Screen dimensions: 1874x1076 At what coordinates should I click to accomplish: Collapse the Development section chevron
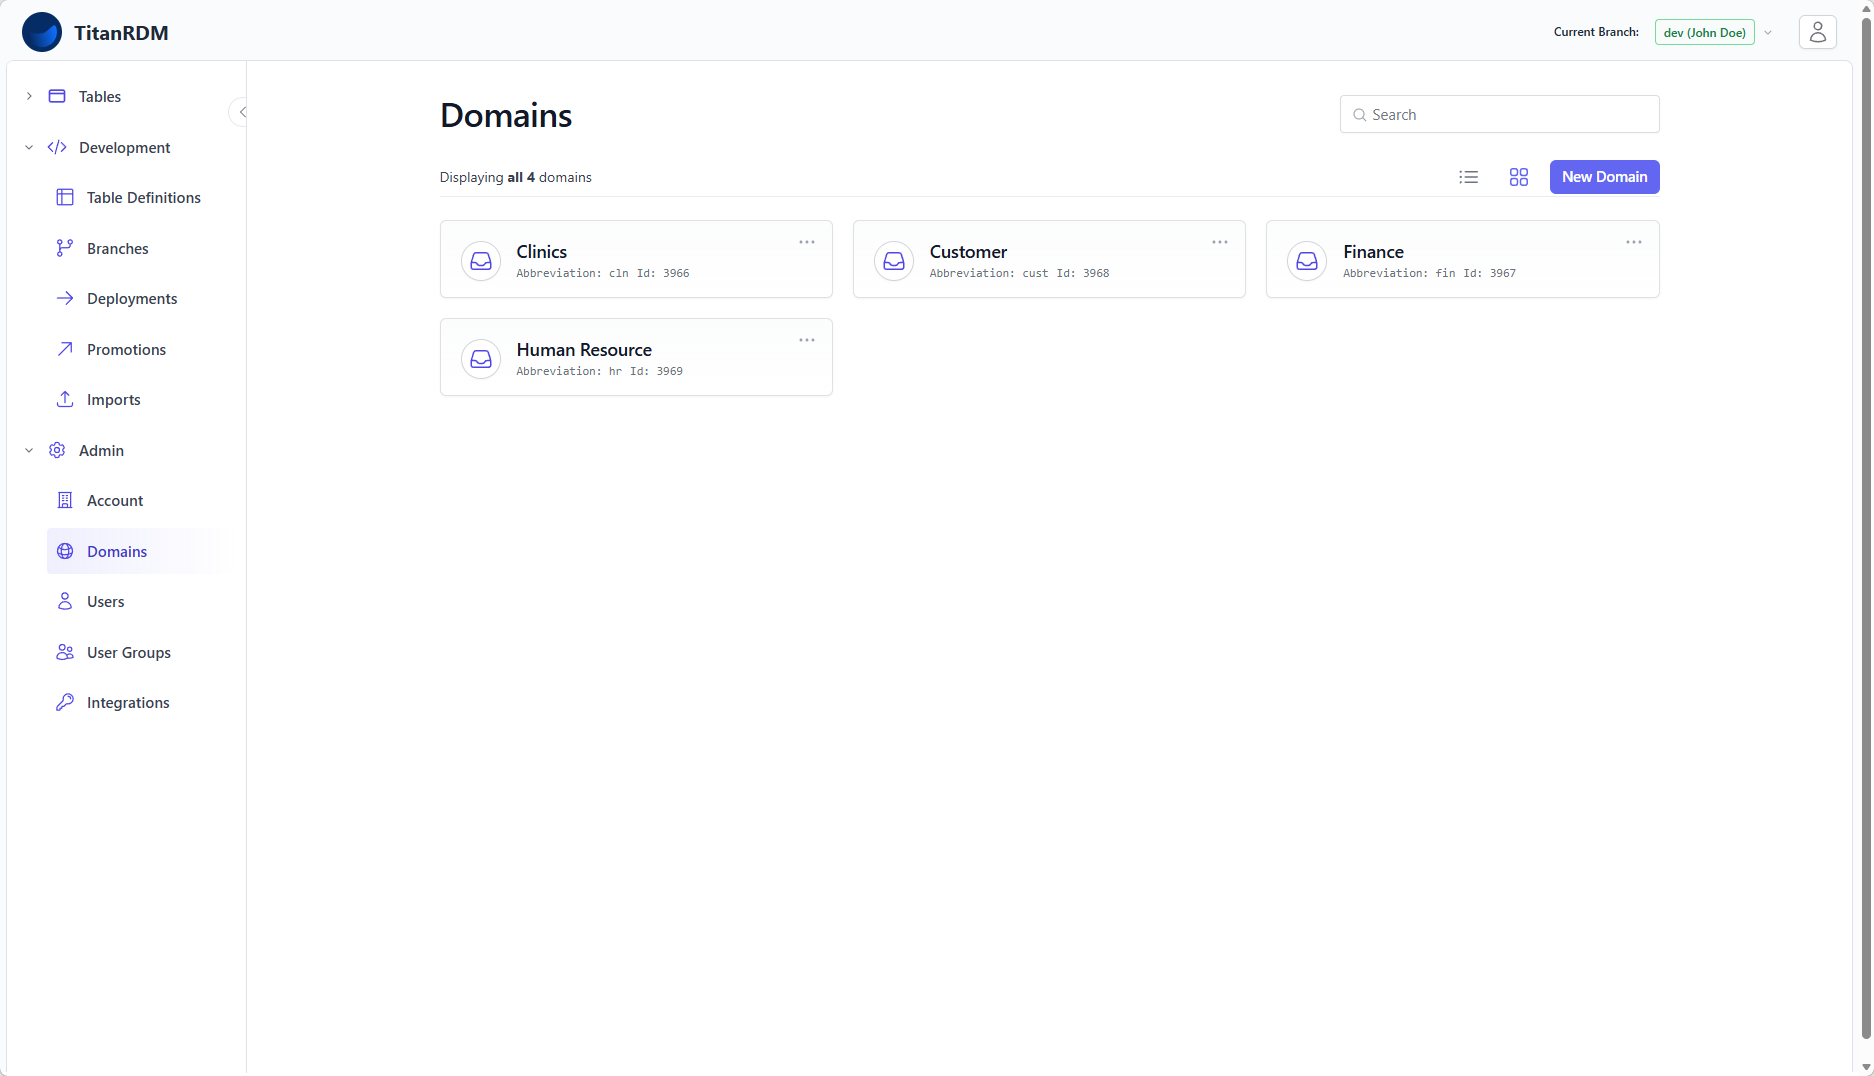pos(29,147)
